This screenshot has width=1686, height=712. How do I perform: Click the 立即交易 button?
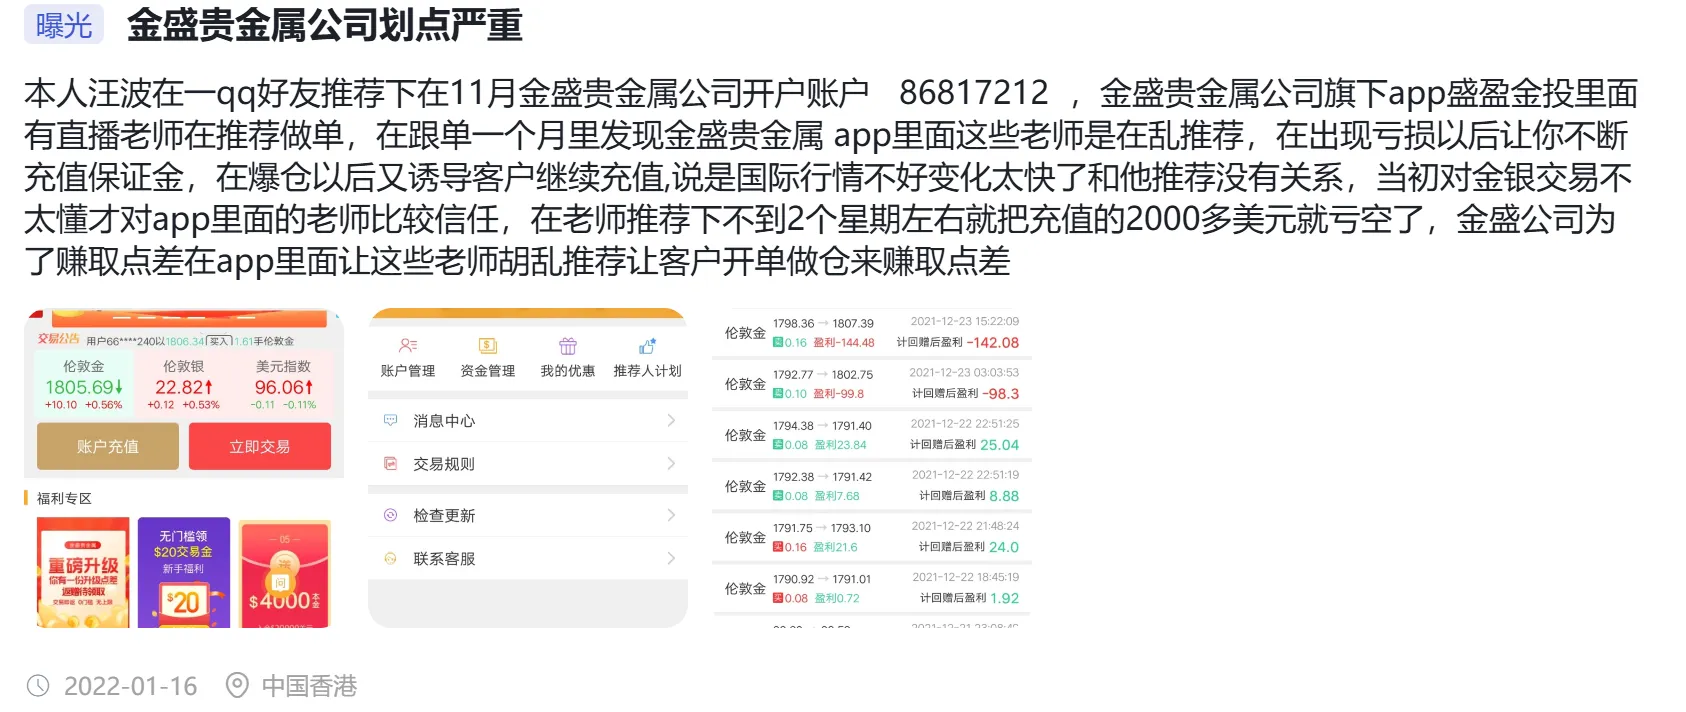click(260, 446)
